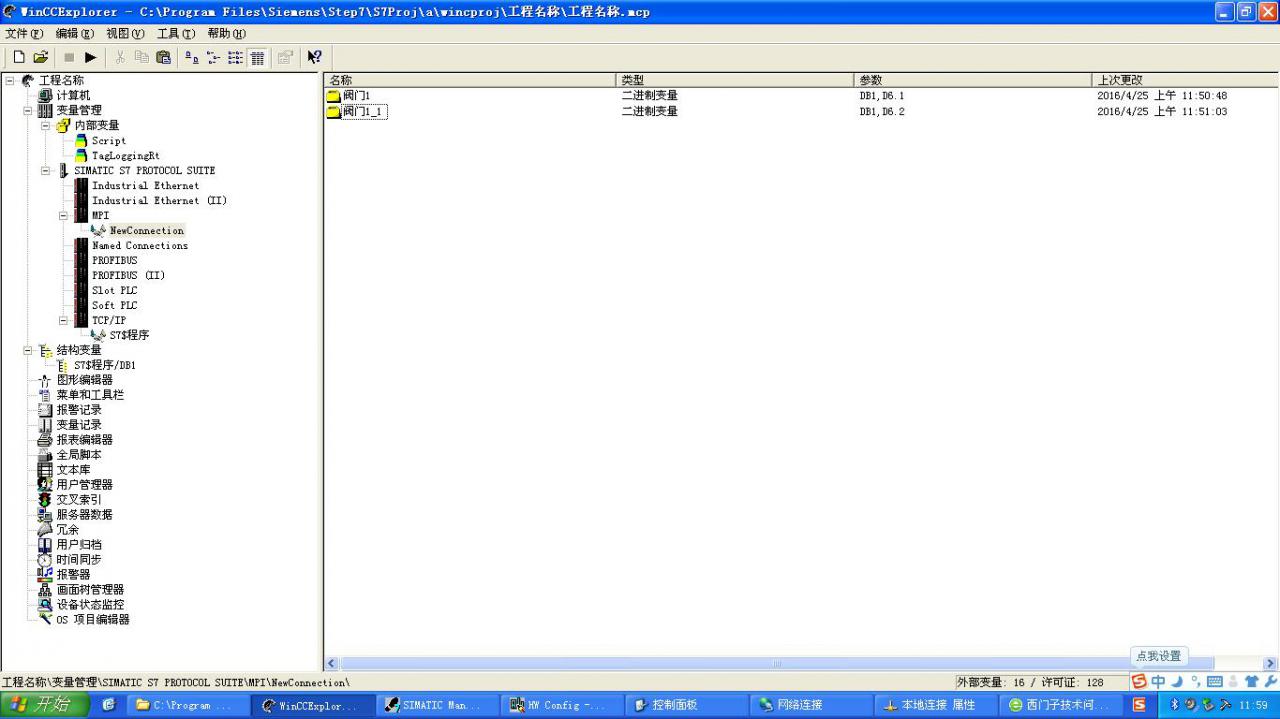This screenshot has width=1280, height=719.
Task: Select the 计算机 node in the tree
Action: 73,95
